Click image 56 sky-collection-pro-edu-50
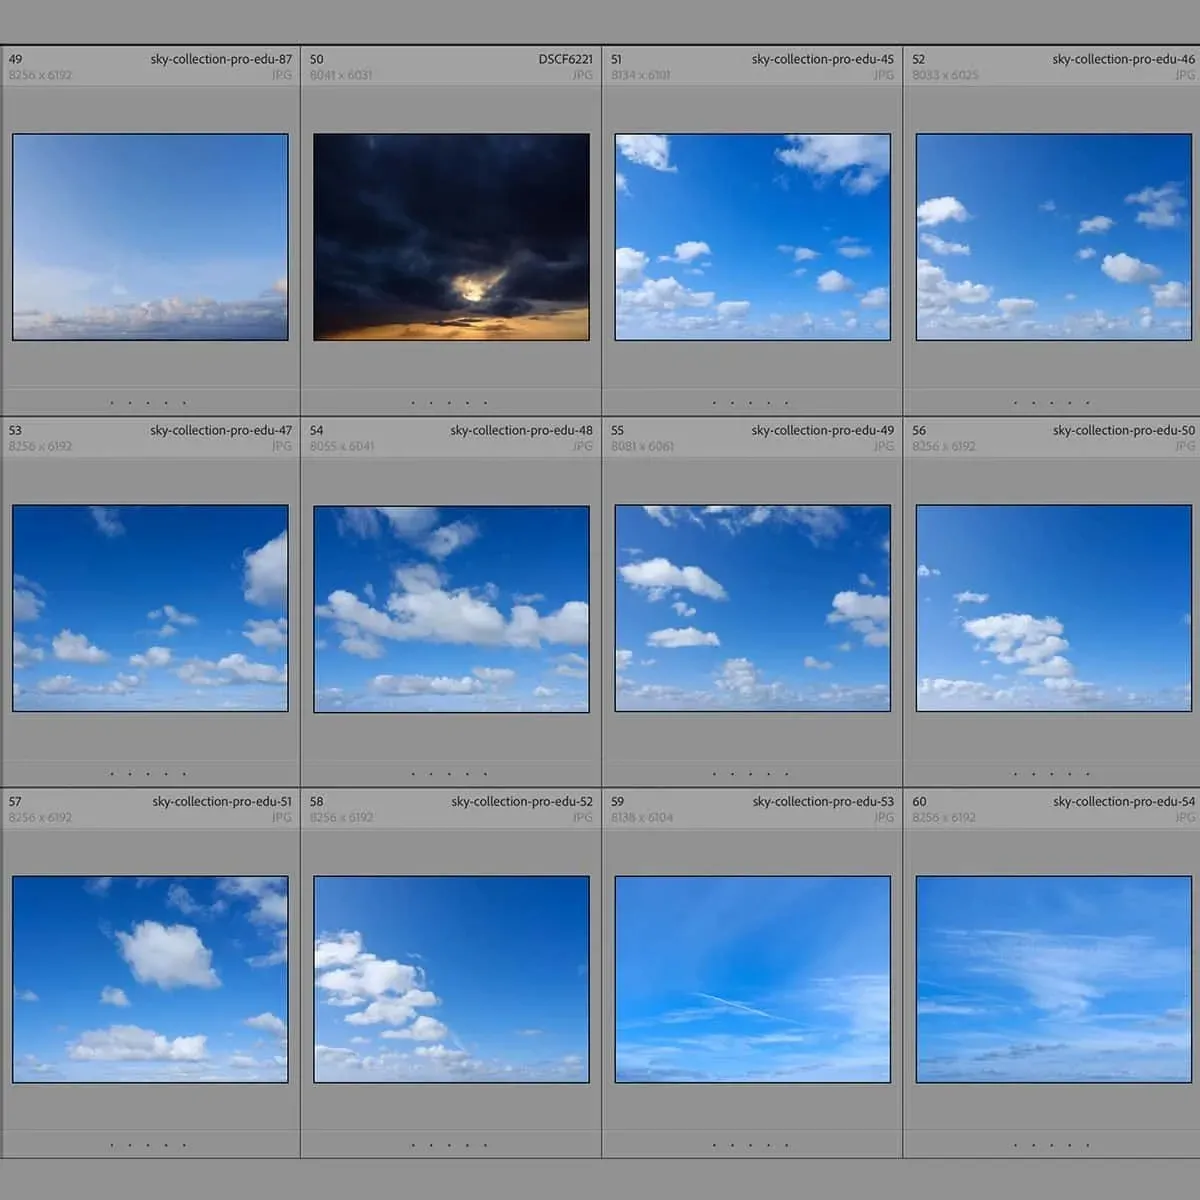The height and width of the screenshot is (1200, 1200). (x=1053, y=608)
